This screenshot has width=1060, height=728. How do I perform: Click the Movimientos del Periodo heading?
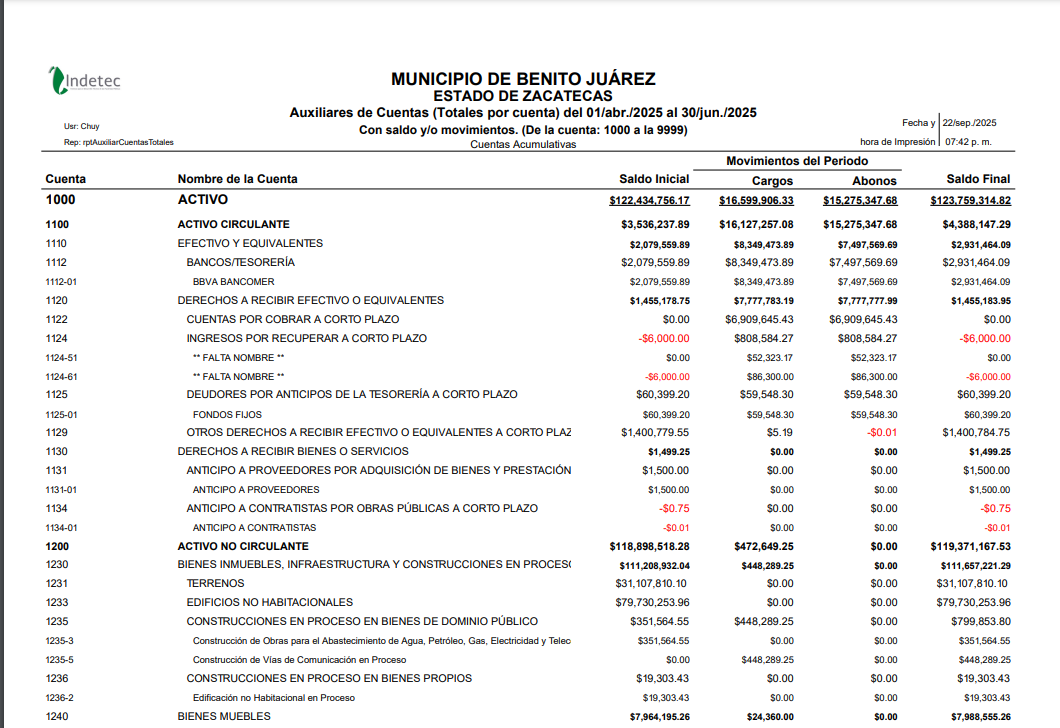(798, 159)
